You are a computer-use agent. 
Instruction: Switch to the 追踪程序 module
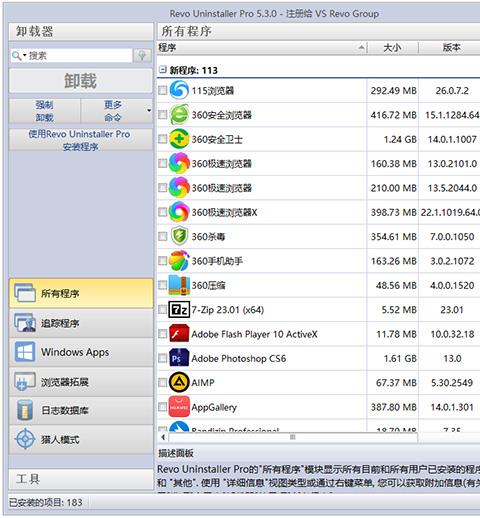81,323
